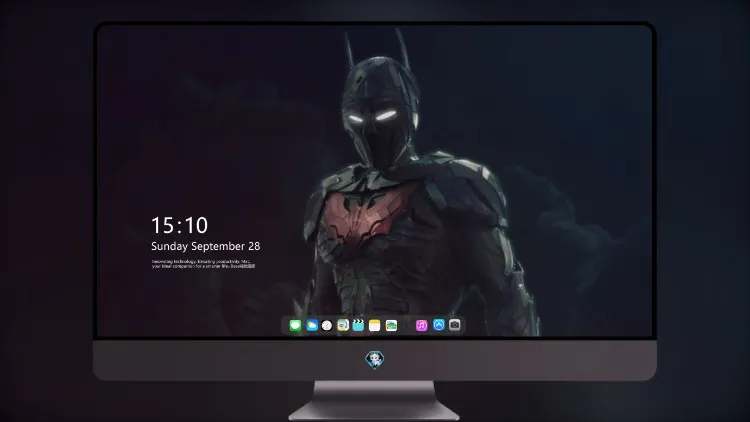Open the Photos gallery app in dock

(391, 325)
